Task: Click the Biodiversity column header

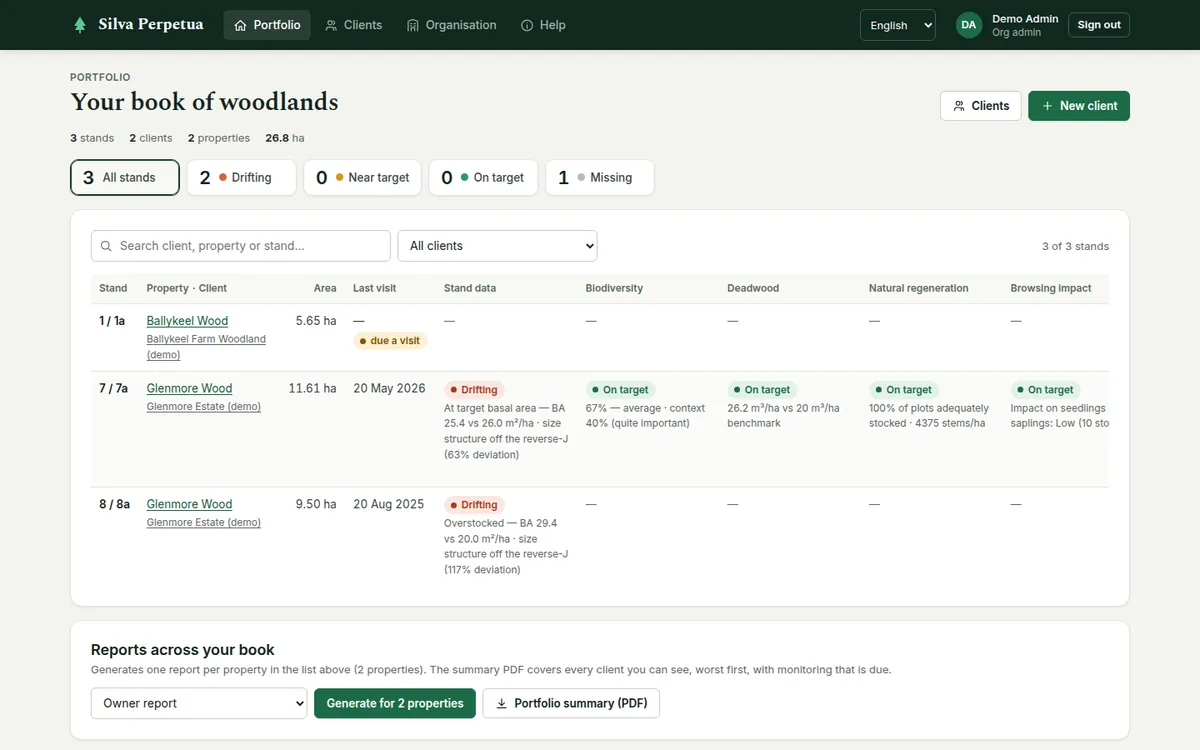Action: point(614,288)
